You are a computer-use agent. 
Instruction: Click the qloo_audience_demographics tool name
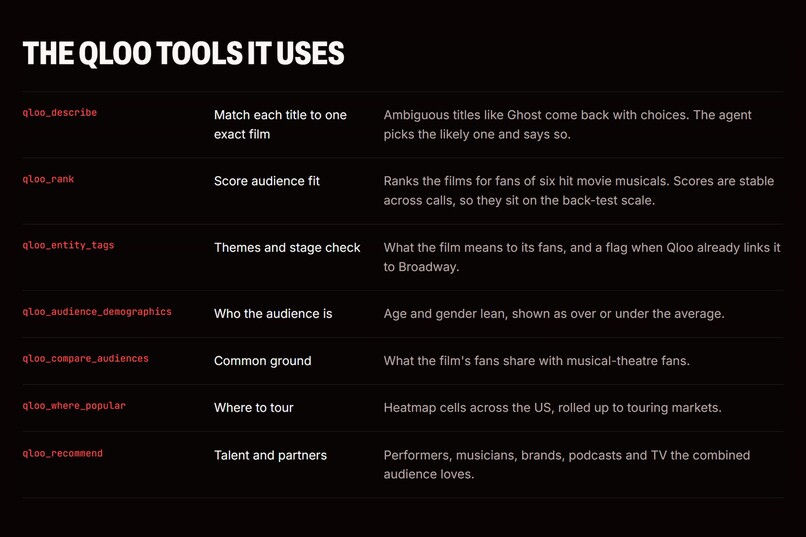[x=97, y=311]
